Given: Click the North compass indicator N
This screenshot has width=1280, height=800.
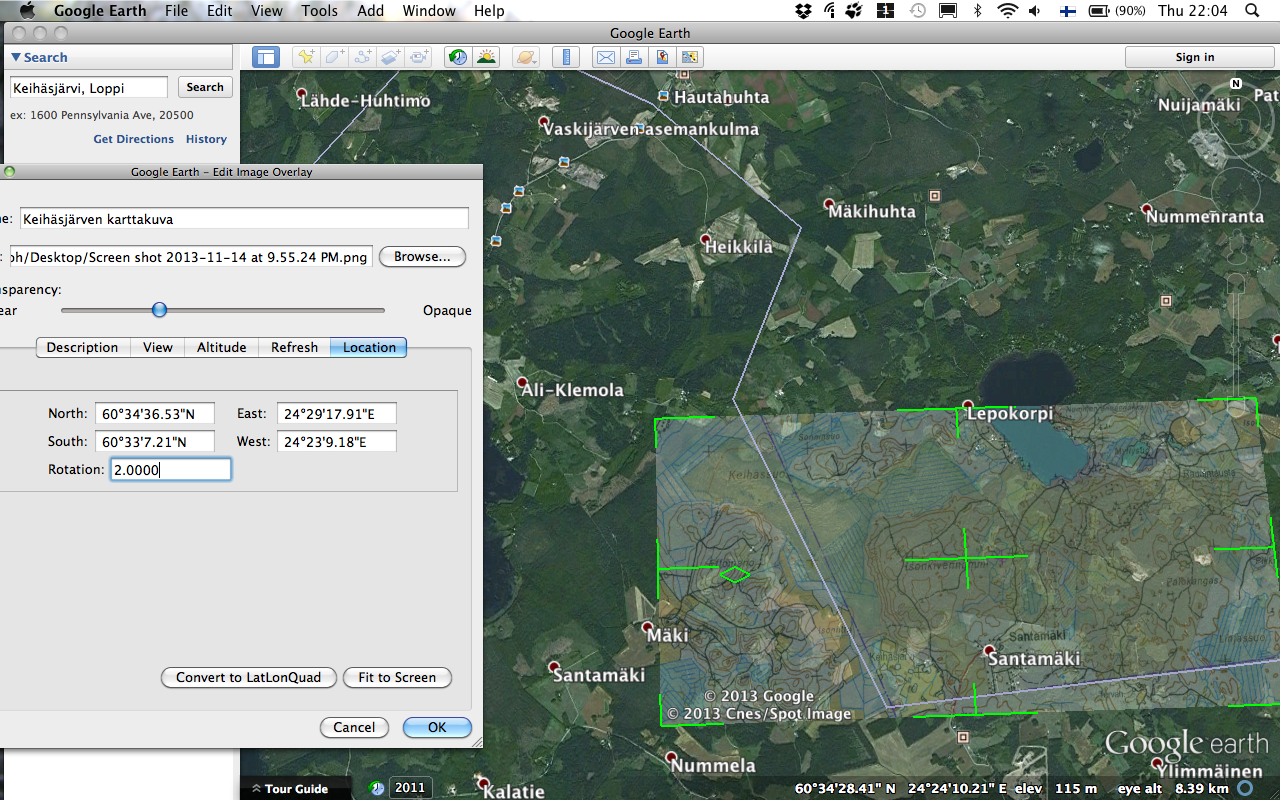Looking at the screenshot, I should [x=1236, y=84].
